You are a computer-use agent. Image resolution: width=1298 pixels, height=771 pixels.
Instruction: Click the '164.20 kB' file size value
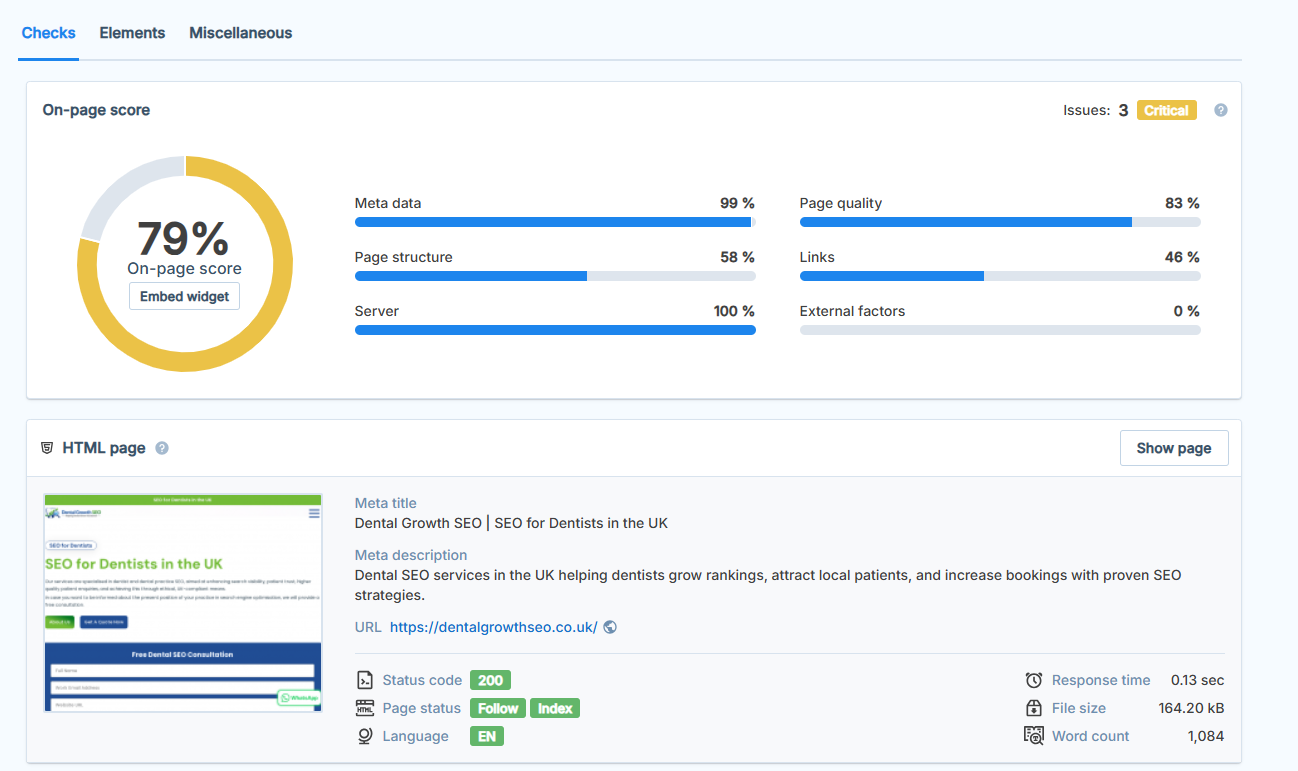(x=1192, y=708)
